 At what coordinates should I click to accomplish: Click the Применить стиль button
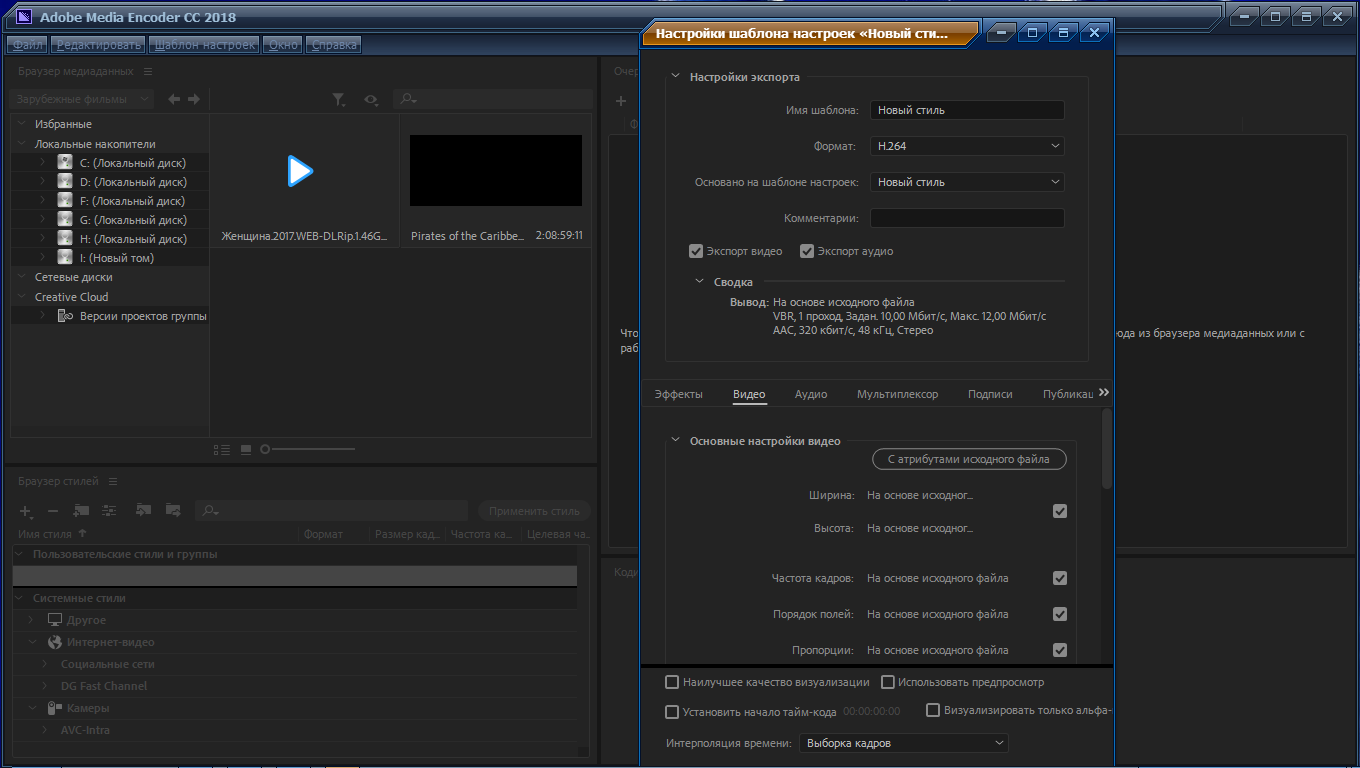(x=535, y=511)
